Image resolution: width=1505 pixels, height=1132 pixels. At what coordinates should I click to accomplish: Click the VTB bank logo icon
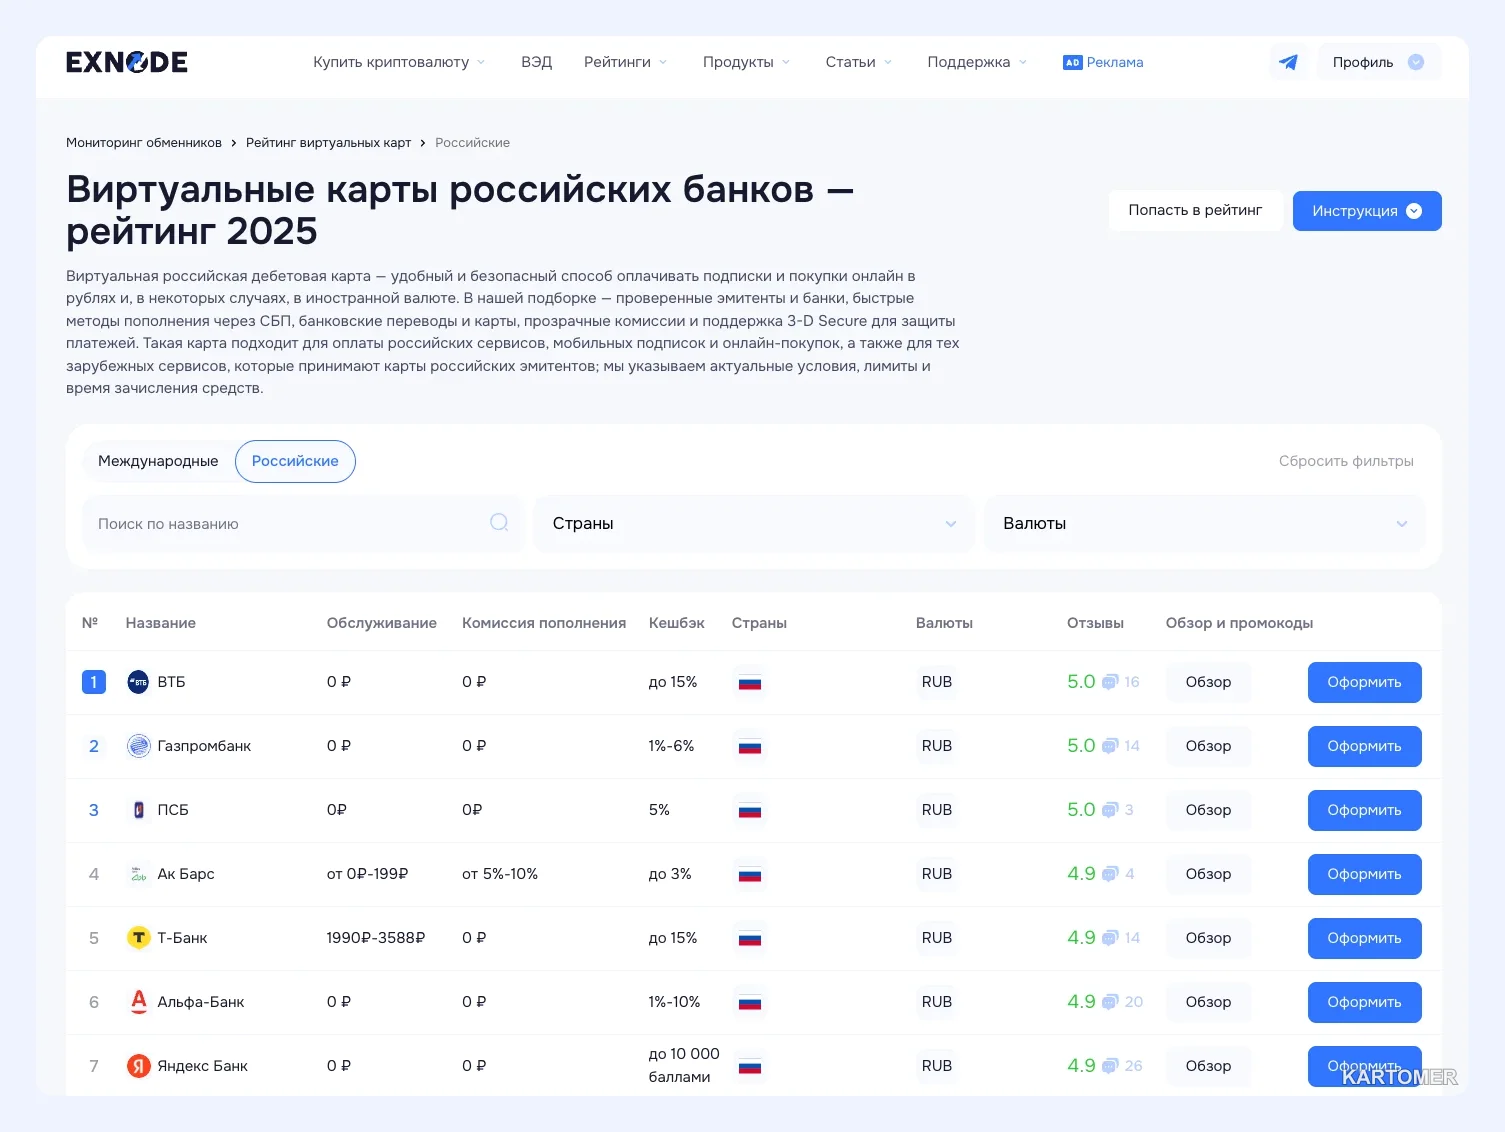point(138,682)
